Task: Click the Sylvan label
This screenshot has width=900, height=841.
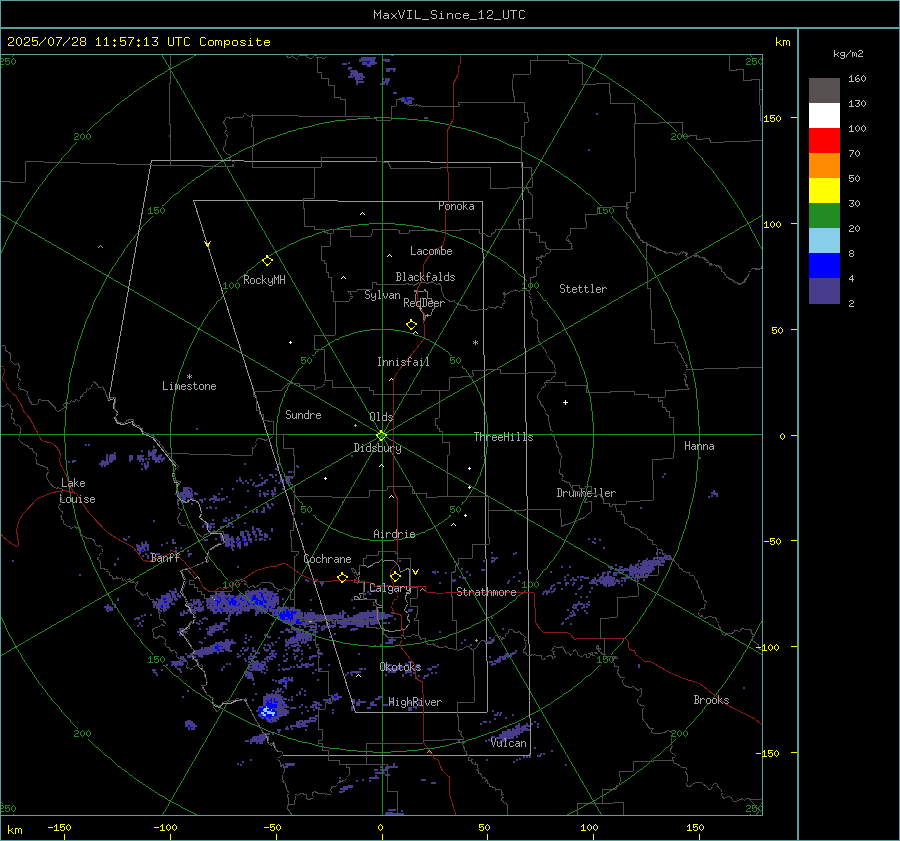Action: 382,295
